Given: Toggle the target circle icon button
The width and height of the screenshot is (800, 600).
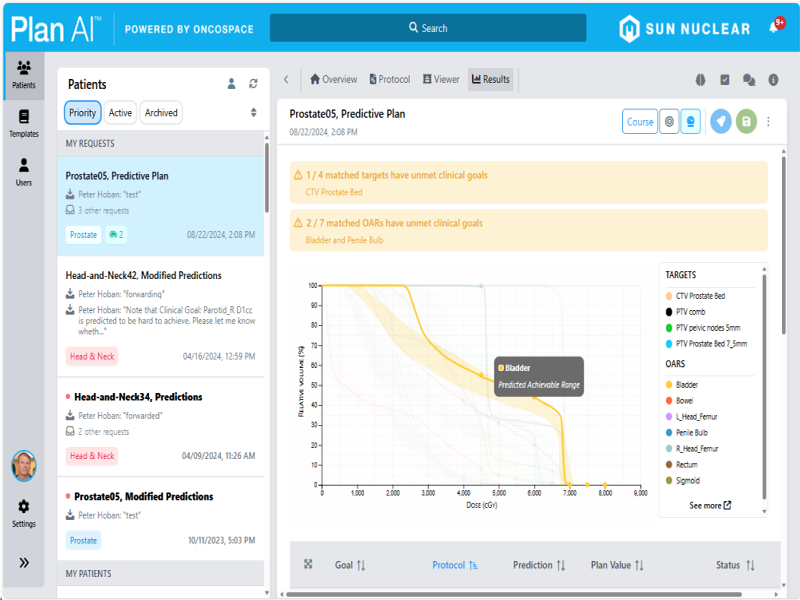Looking at the screenshot, I should pos(669,122).
